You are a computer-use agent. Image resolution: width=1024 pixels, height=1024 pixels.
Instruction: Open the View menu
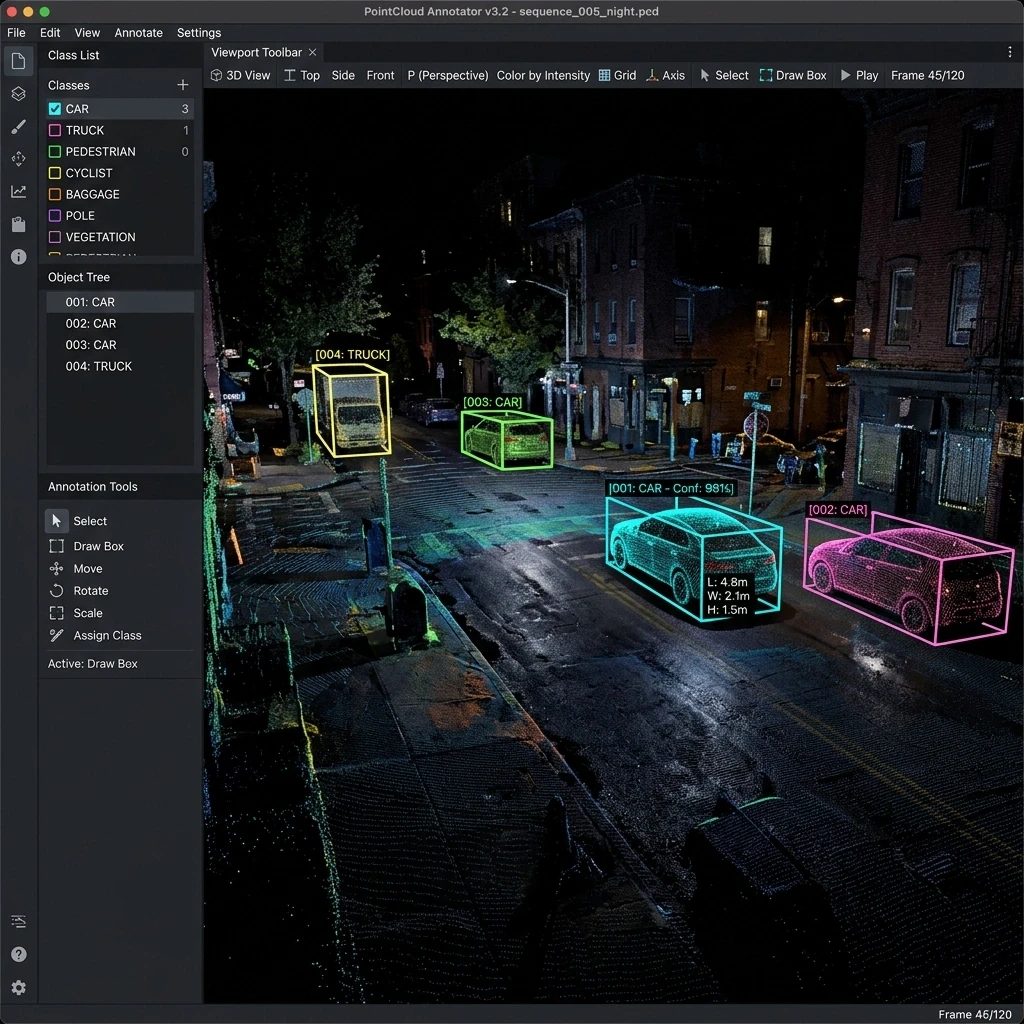click(x=87, y=33)
